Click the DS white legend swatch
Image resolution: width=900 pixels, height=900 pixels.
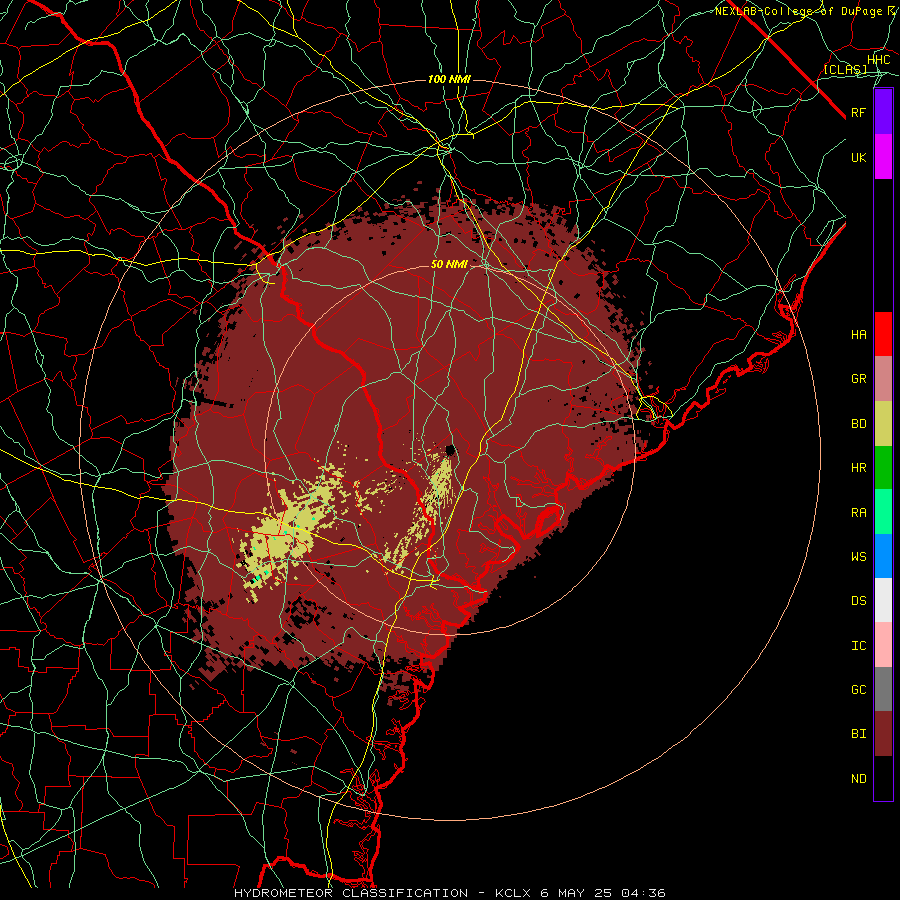pyautogui.click(x=883, y=600)
